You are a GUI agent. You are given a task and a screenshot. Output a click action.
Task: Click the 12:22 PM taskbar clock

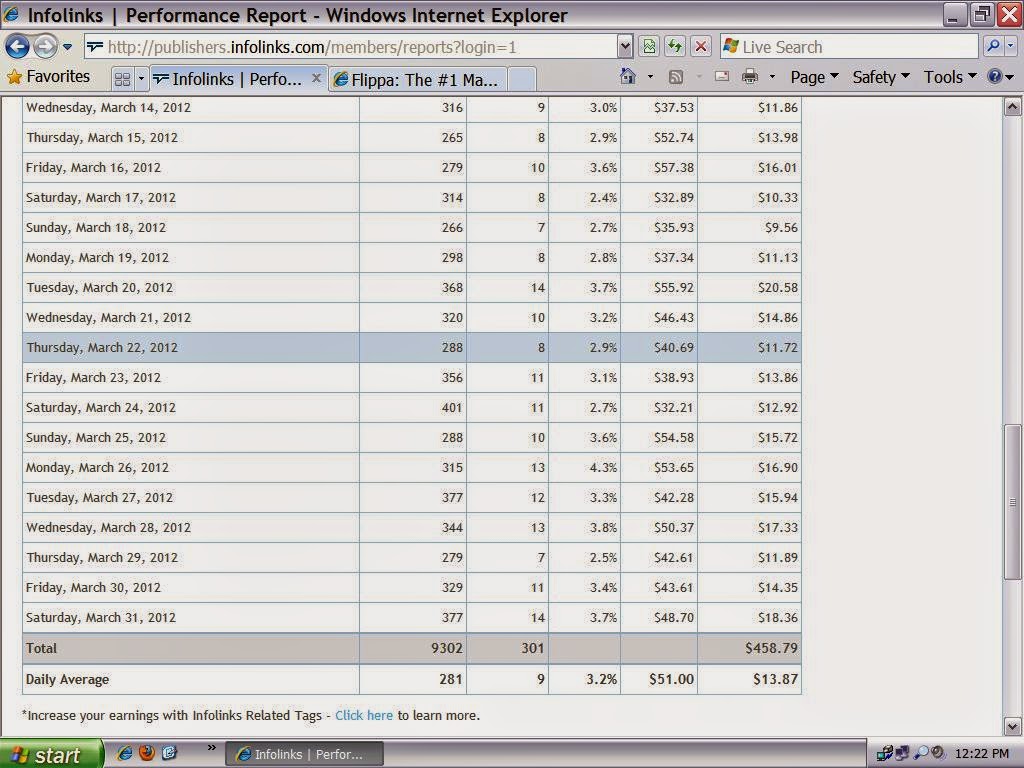pos(982,754)
